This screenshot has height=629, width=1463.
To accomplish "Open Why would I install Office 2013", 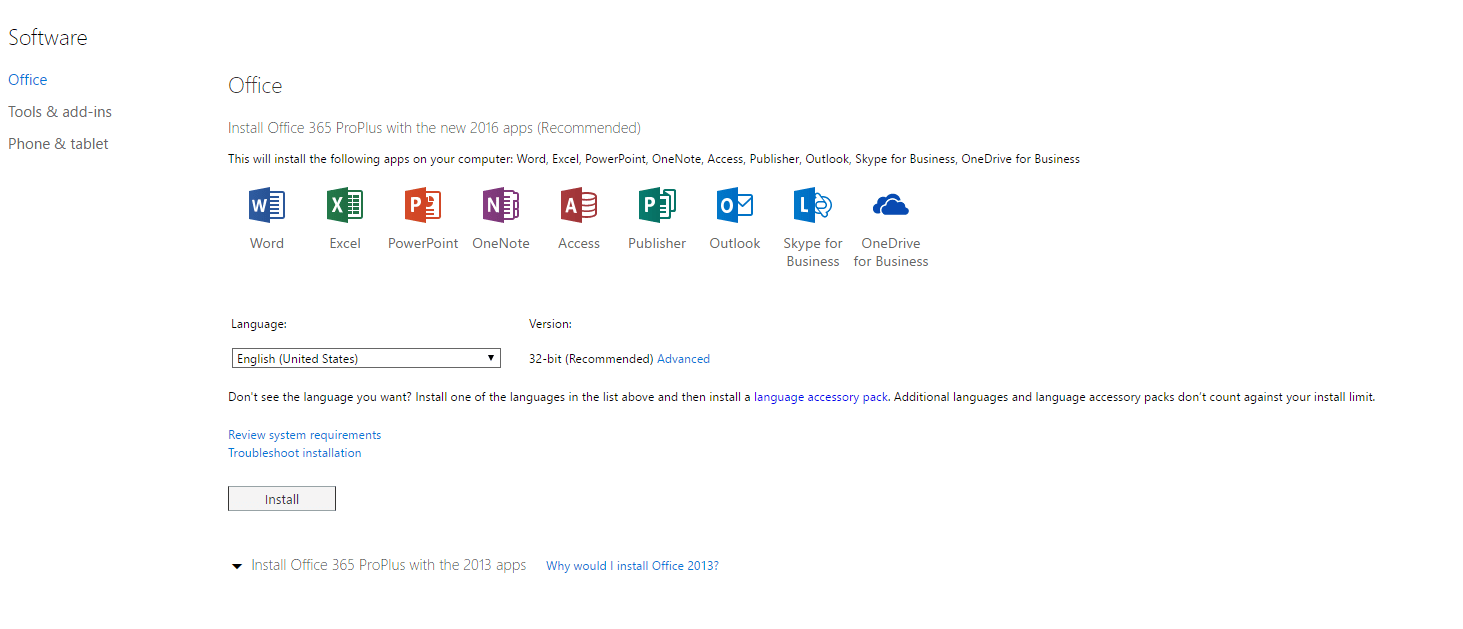I will [632, 565].
